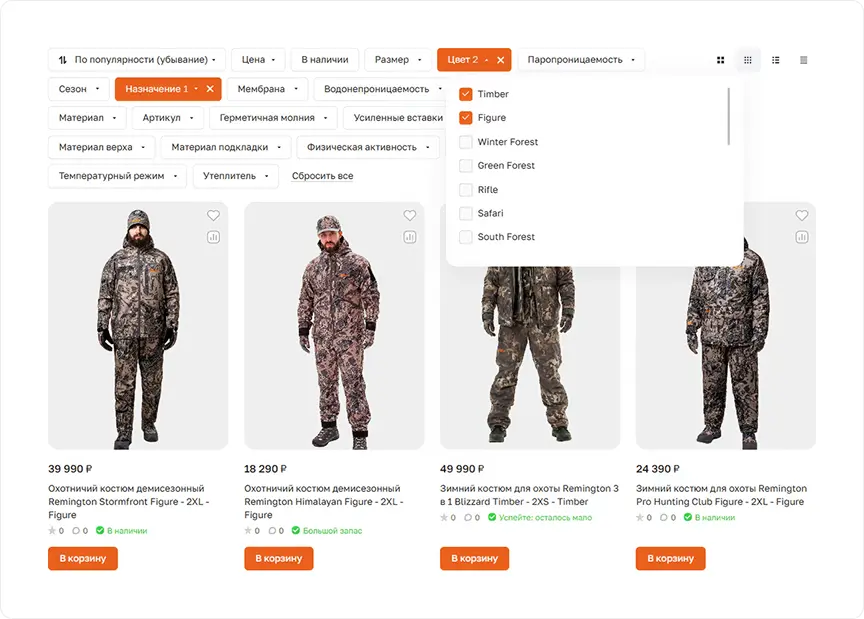Enable the Winter Forest color checkbox
This screenshot has height=619, width=864.
point(465,142)
